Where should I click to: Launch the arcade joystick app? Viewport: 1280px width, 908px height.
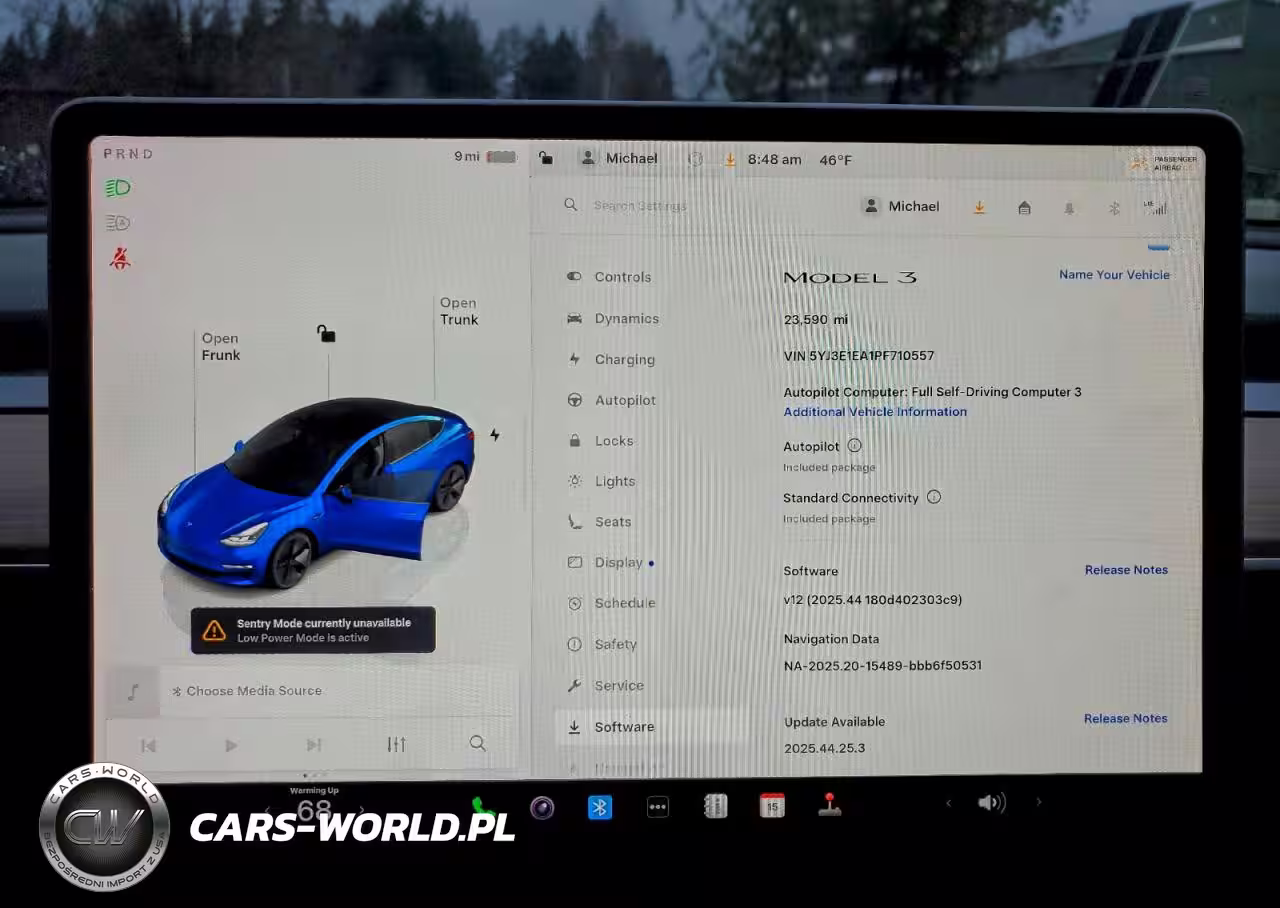pos(829,805)
